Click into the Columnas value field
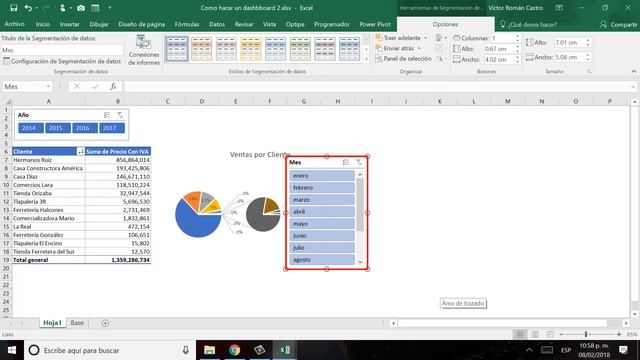This screenshot has height=360, width=640. coord(502,38)
